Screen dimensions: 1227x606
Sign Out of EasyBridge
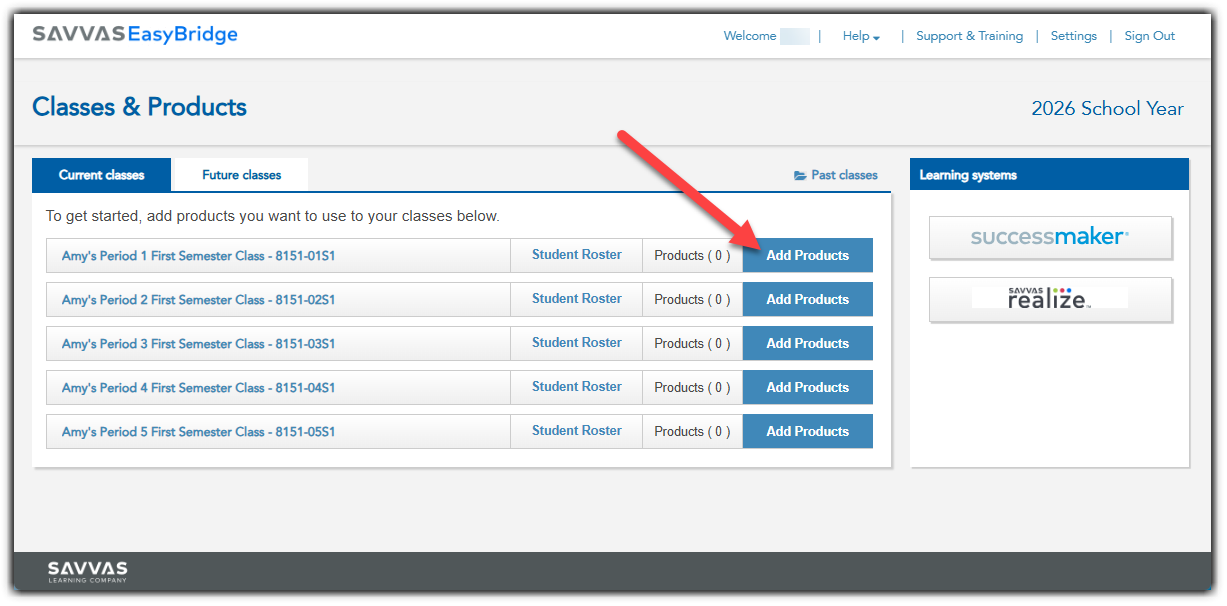coord(1149,36)
